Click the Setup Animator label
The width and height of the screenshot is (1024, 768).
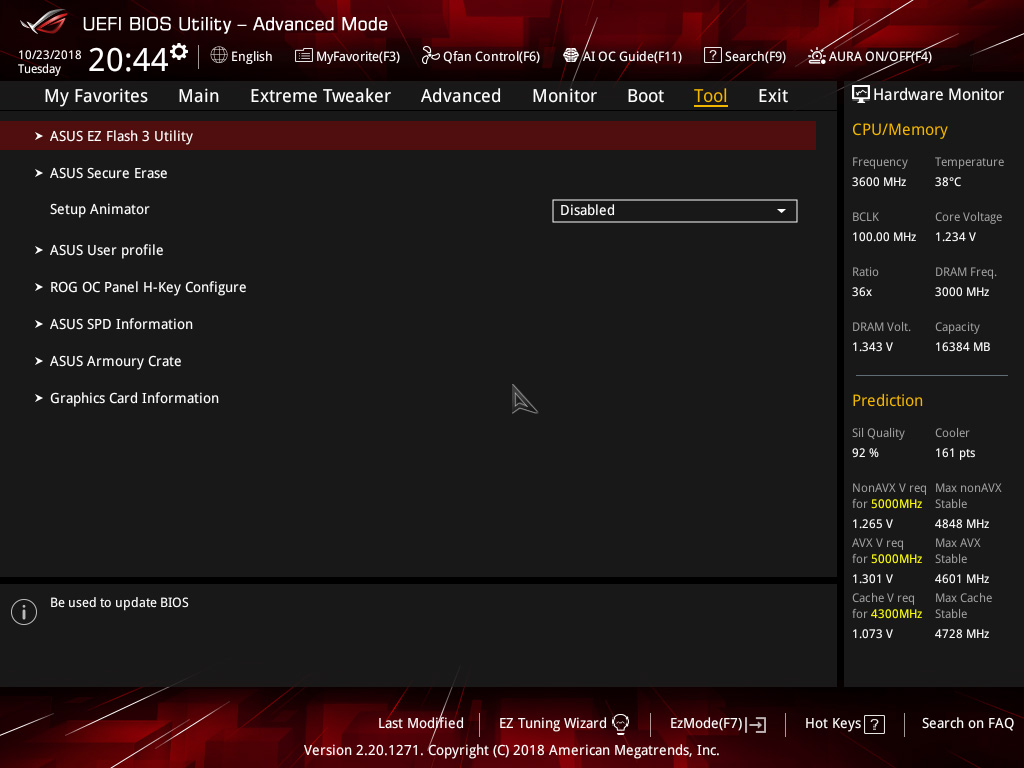click(100, 210)
